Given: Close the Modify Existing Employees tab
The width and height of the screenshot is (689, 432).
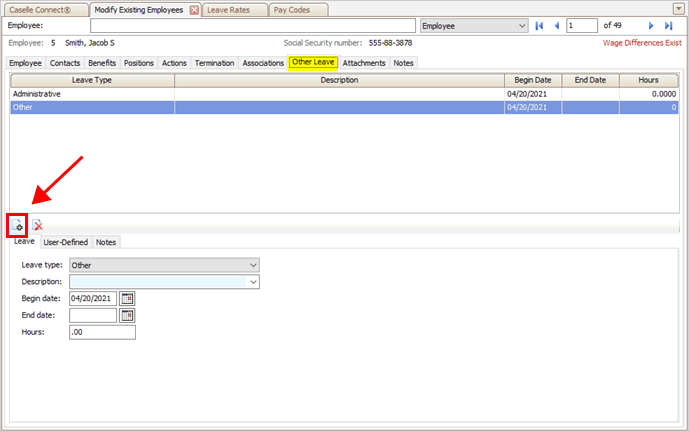Looking at the screenshot, I should (194, 9).
